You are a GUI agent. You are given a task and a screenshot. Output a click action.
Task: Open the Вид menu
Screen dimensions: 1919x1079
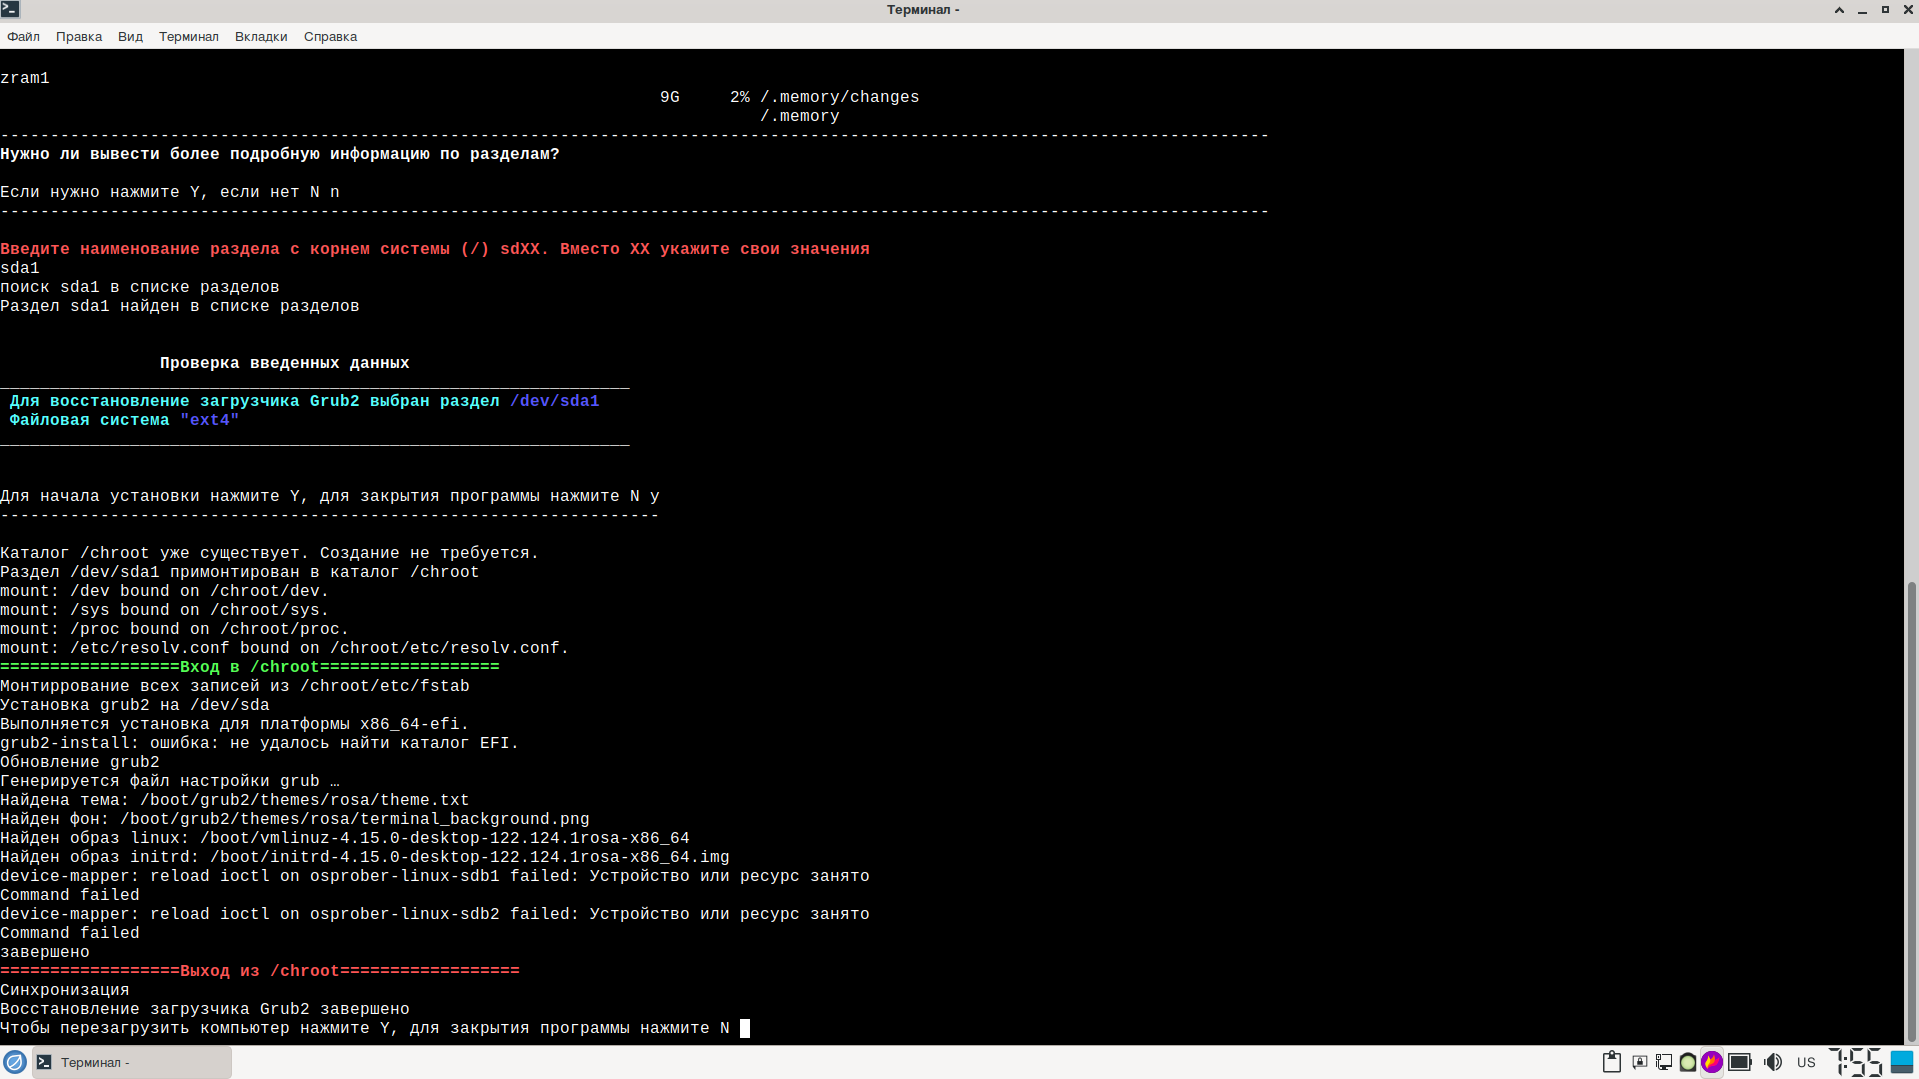click(x=130, y=36)
